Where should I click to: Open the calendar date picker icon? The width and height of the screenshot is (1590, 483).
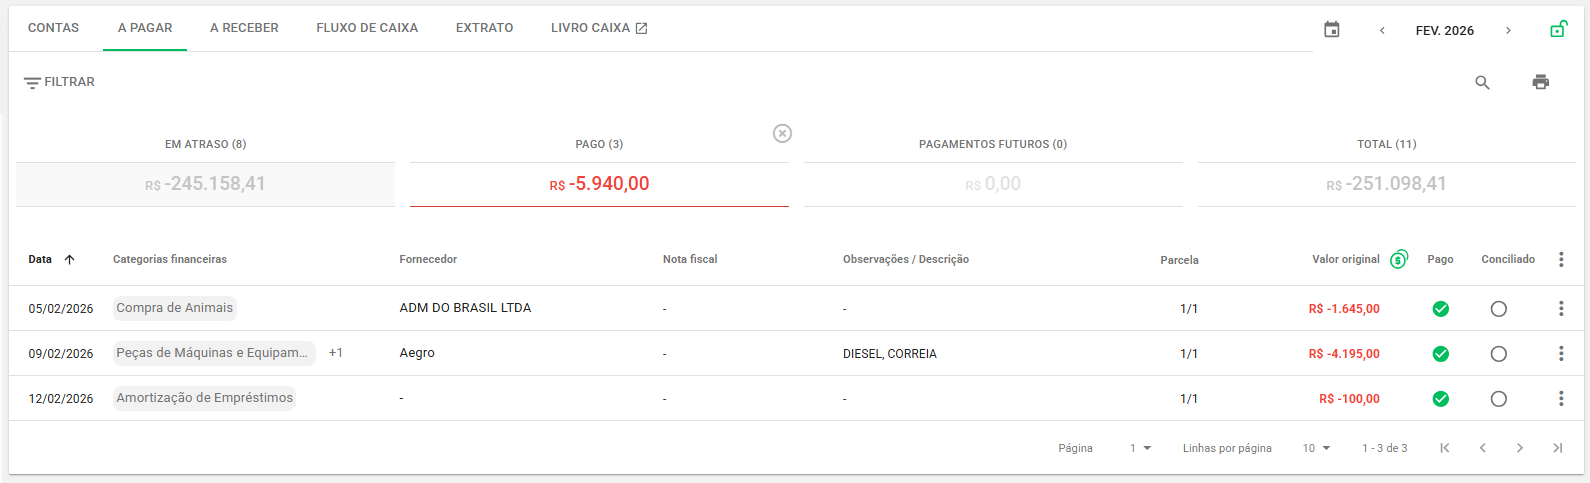[x=1331, y=30]
